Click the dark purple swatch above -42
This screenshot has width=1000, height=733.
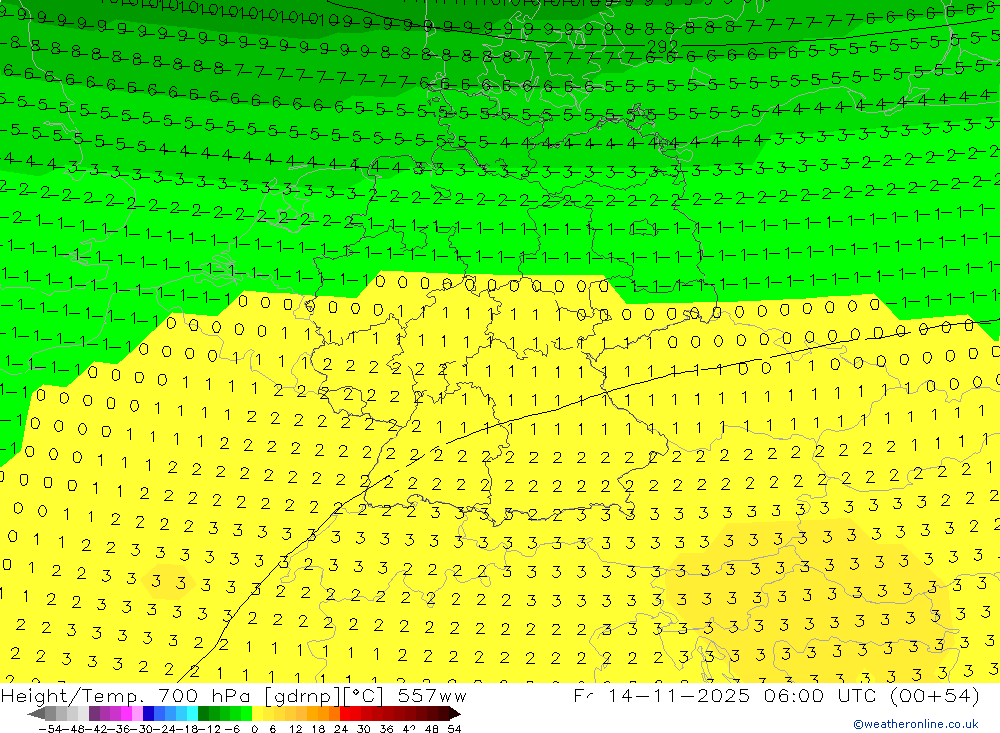(94, 713)
